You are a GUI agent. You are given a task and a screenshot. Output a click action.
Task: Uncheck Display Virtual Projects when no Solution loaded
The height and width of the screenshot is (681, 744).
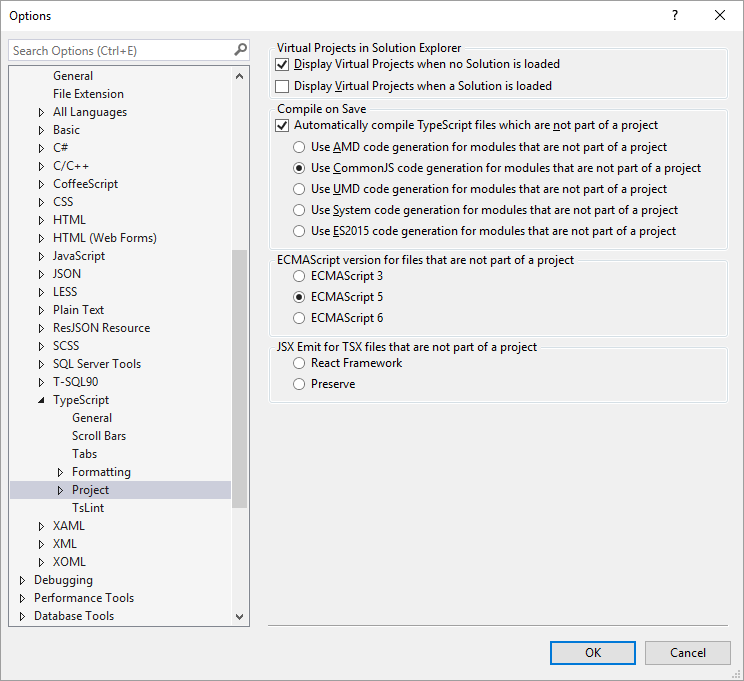click(x=282, y=64)
